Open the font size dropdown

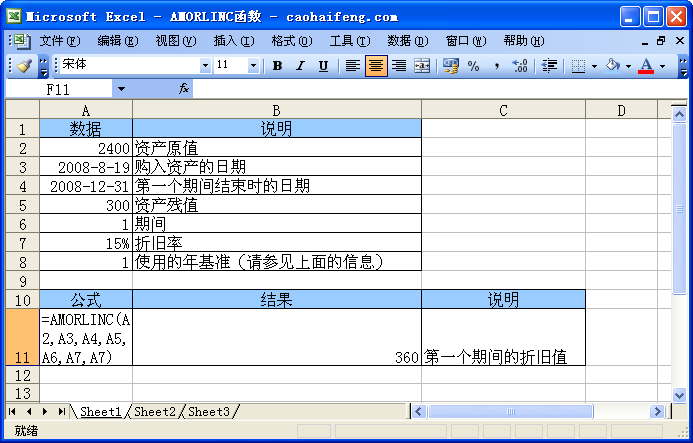coord(253,66)
